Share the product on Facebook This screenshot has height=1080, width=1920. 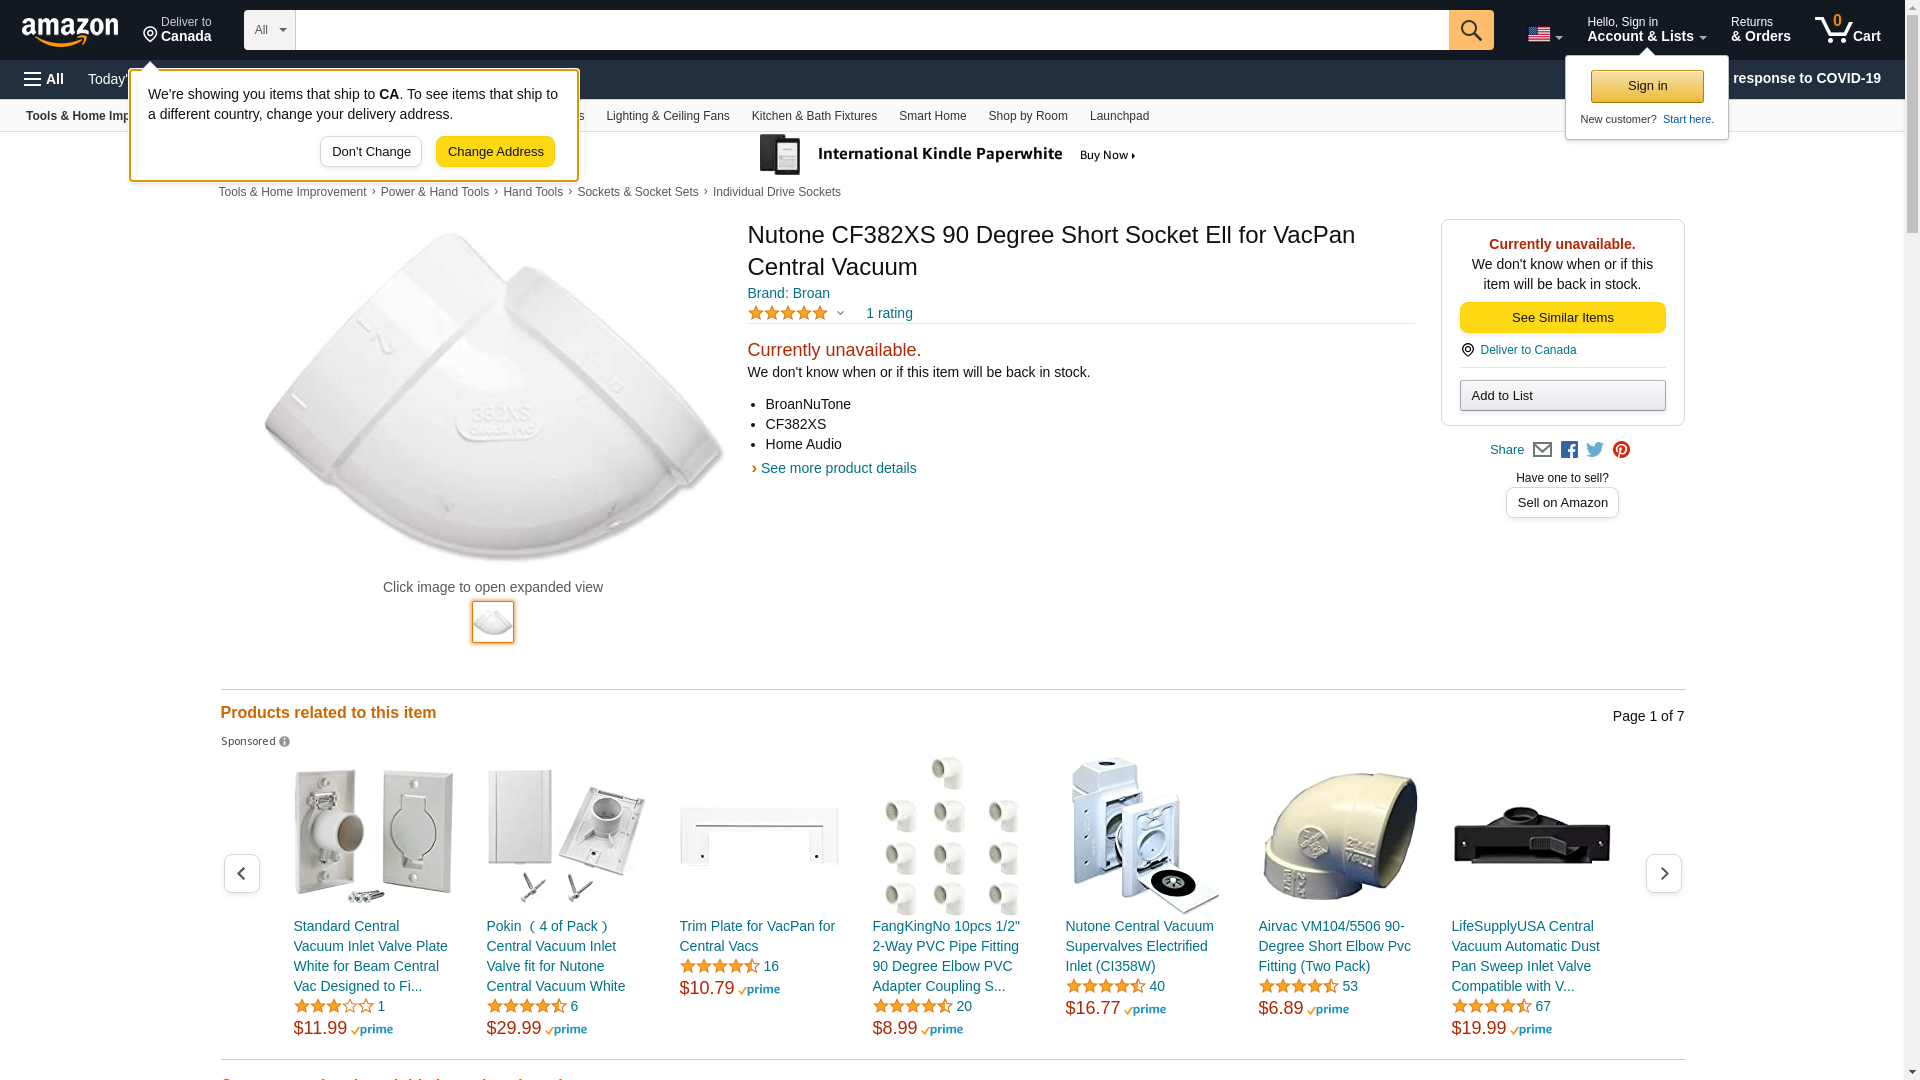pos(1569,450)
